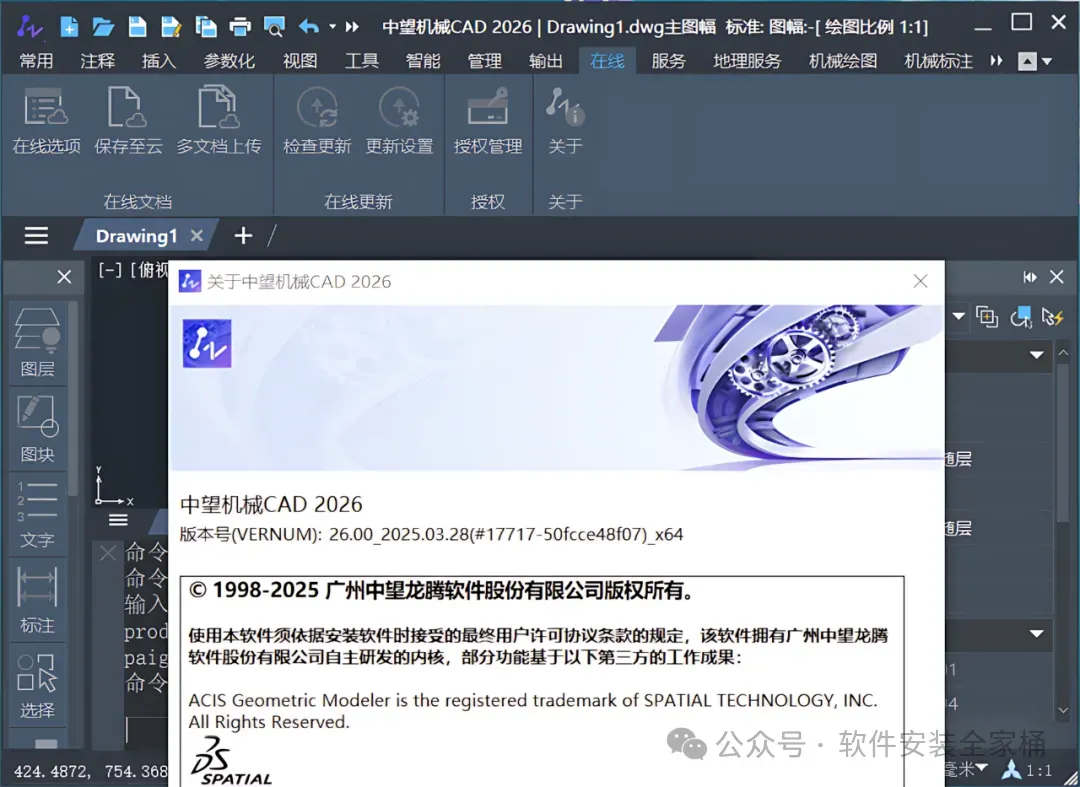Click the command line input field
Screen dimensions: 1080x787
(147, 731)
